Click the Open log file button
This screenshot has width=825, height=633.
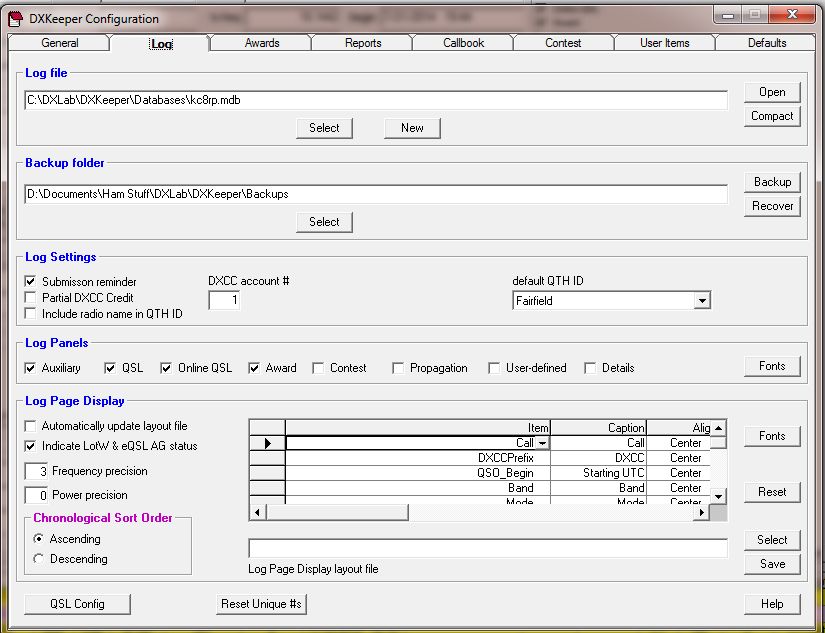click(x=772, y=92)
